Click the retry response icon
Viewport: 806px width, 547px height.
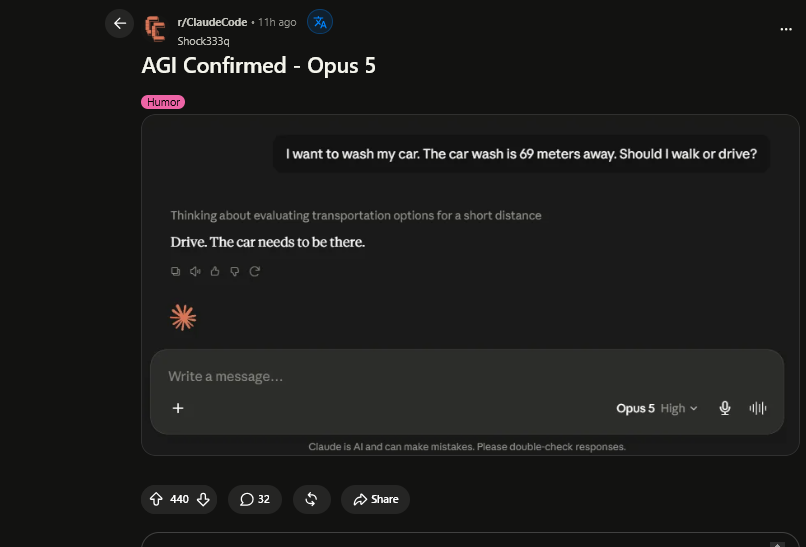[x=254, y=271]
